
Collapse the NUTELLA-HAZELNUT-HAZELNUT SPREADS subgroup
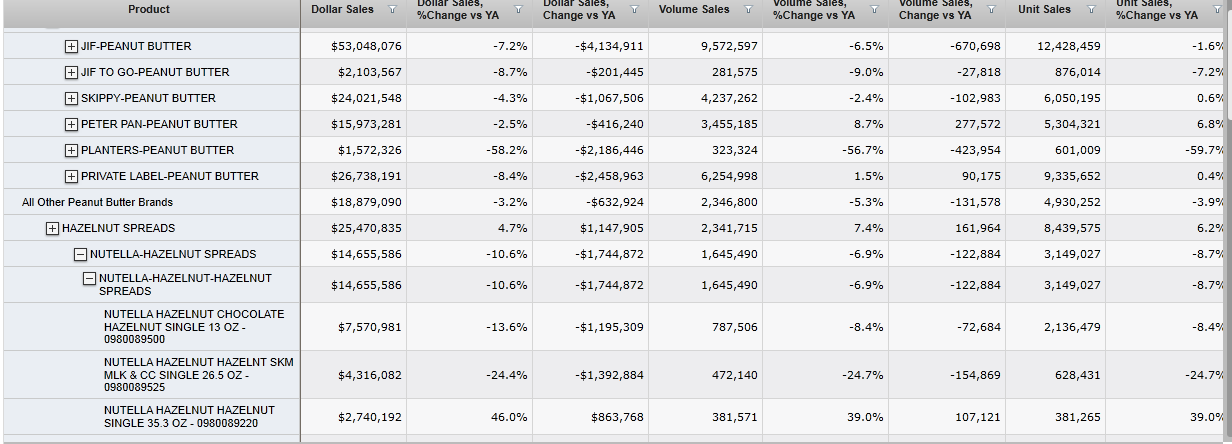89,278
